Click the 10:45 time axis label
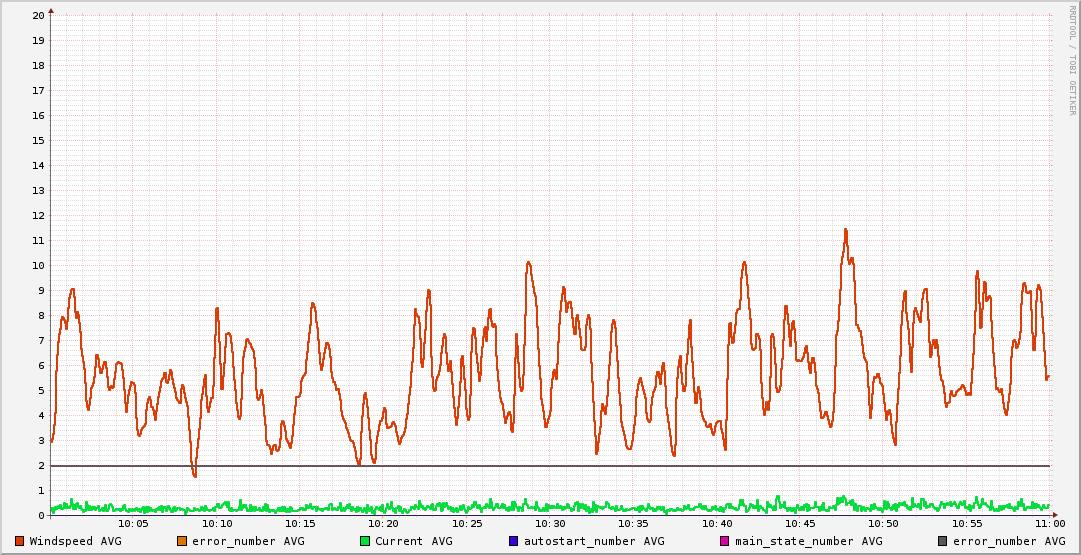Screen dimensions: 1081x555 click(800, 523)
